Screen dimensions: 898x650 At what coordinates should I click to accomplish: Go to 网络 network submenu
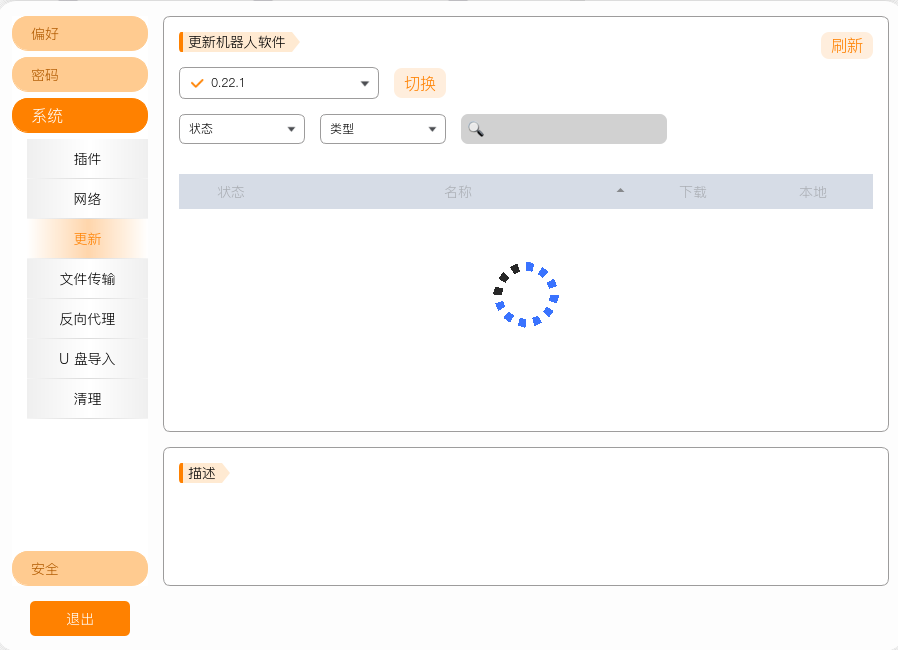pyautogui.click(x=88, y=199)
